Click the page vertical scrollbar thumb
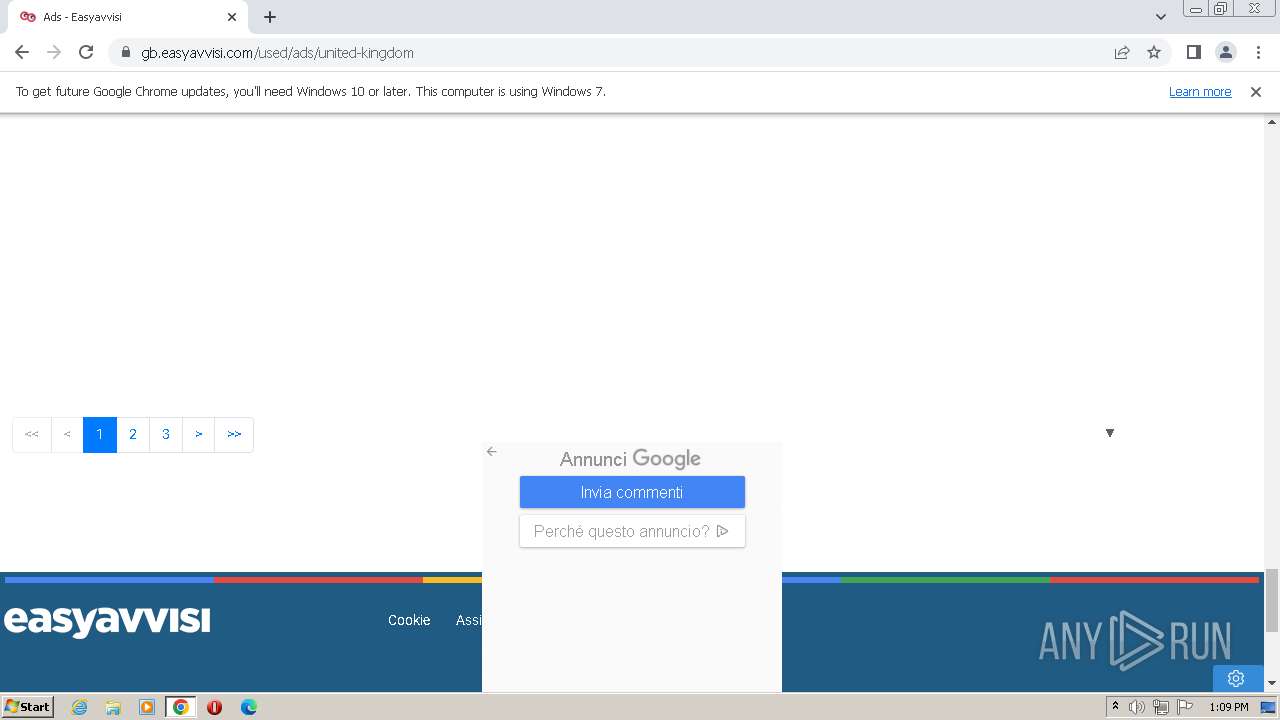This screenshot has width=1280, height=720. tap(1272, 600)
